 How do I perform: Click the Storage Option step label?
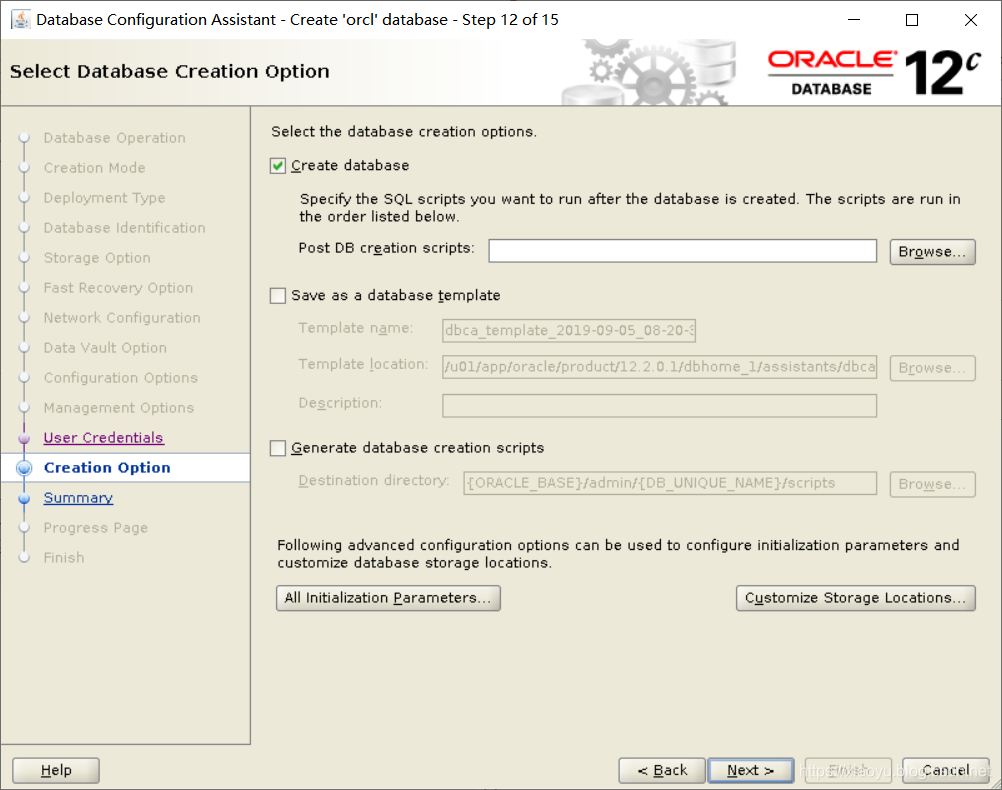point(97,258)
